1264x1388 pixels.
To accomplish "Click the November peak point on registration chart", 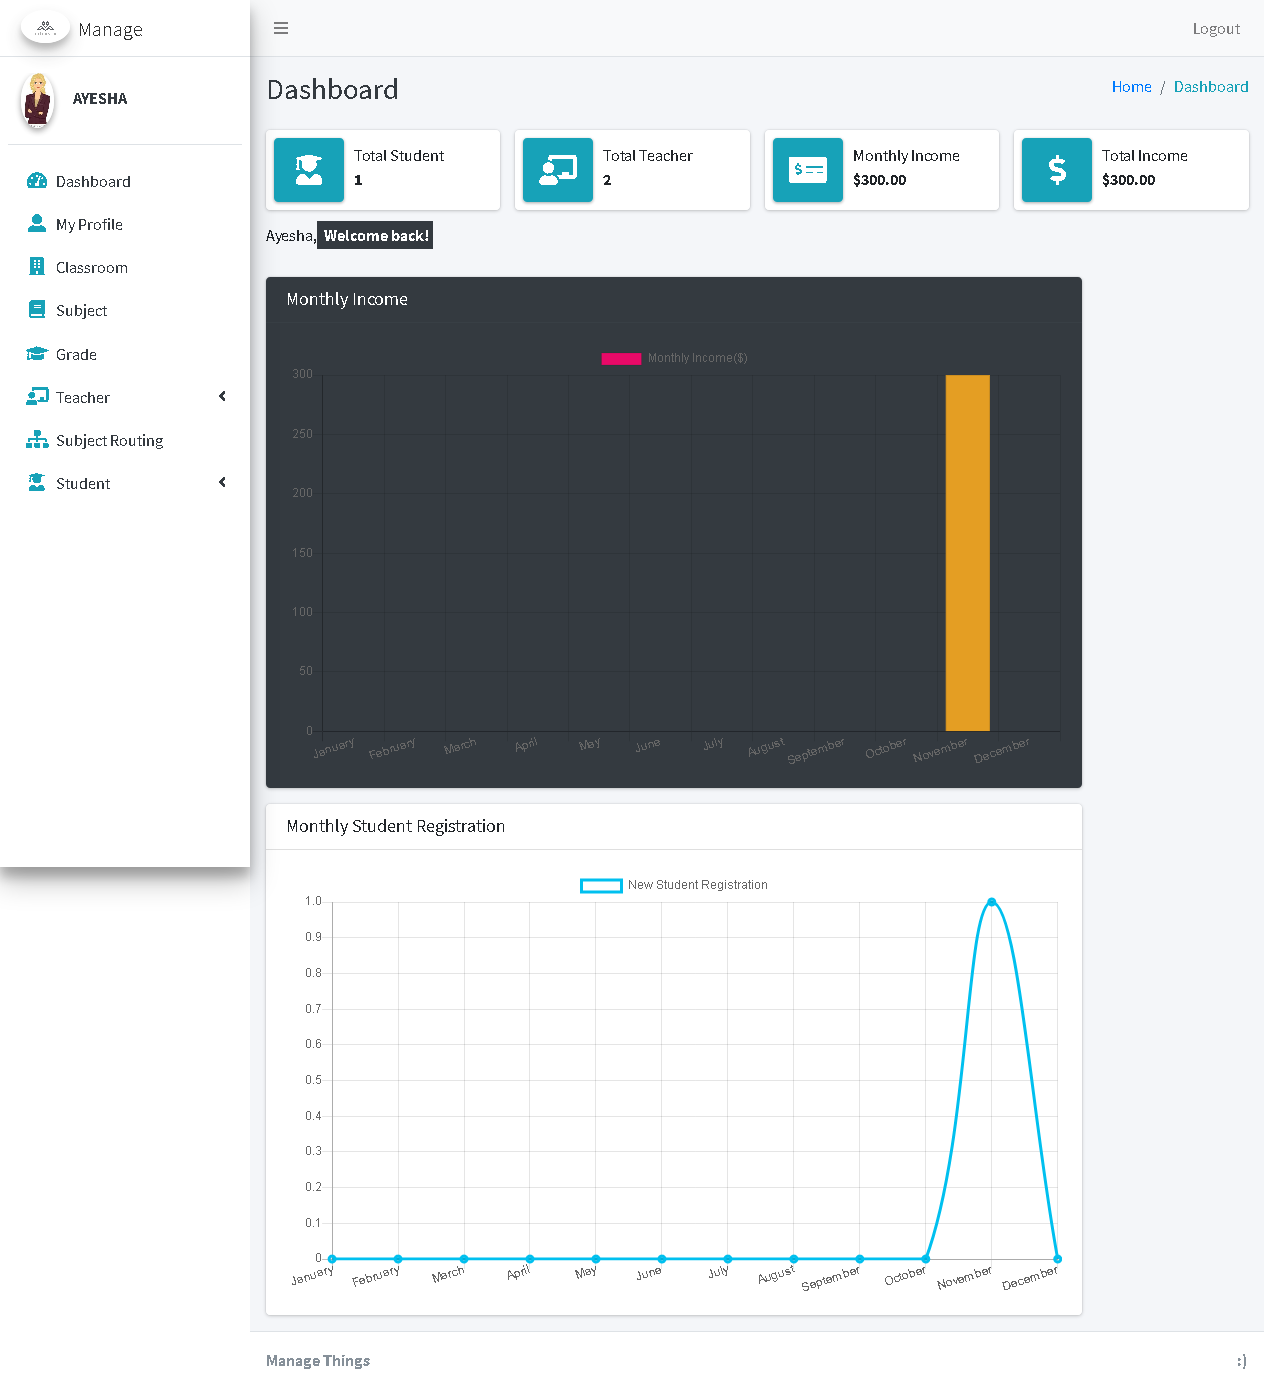I will click(x=992, y=902).
